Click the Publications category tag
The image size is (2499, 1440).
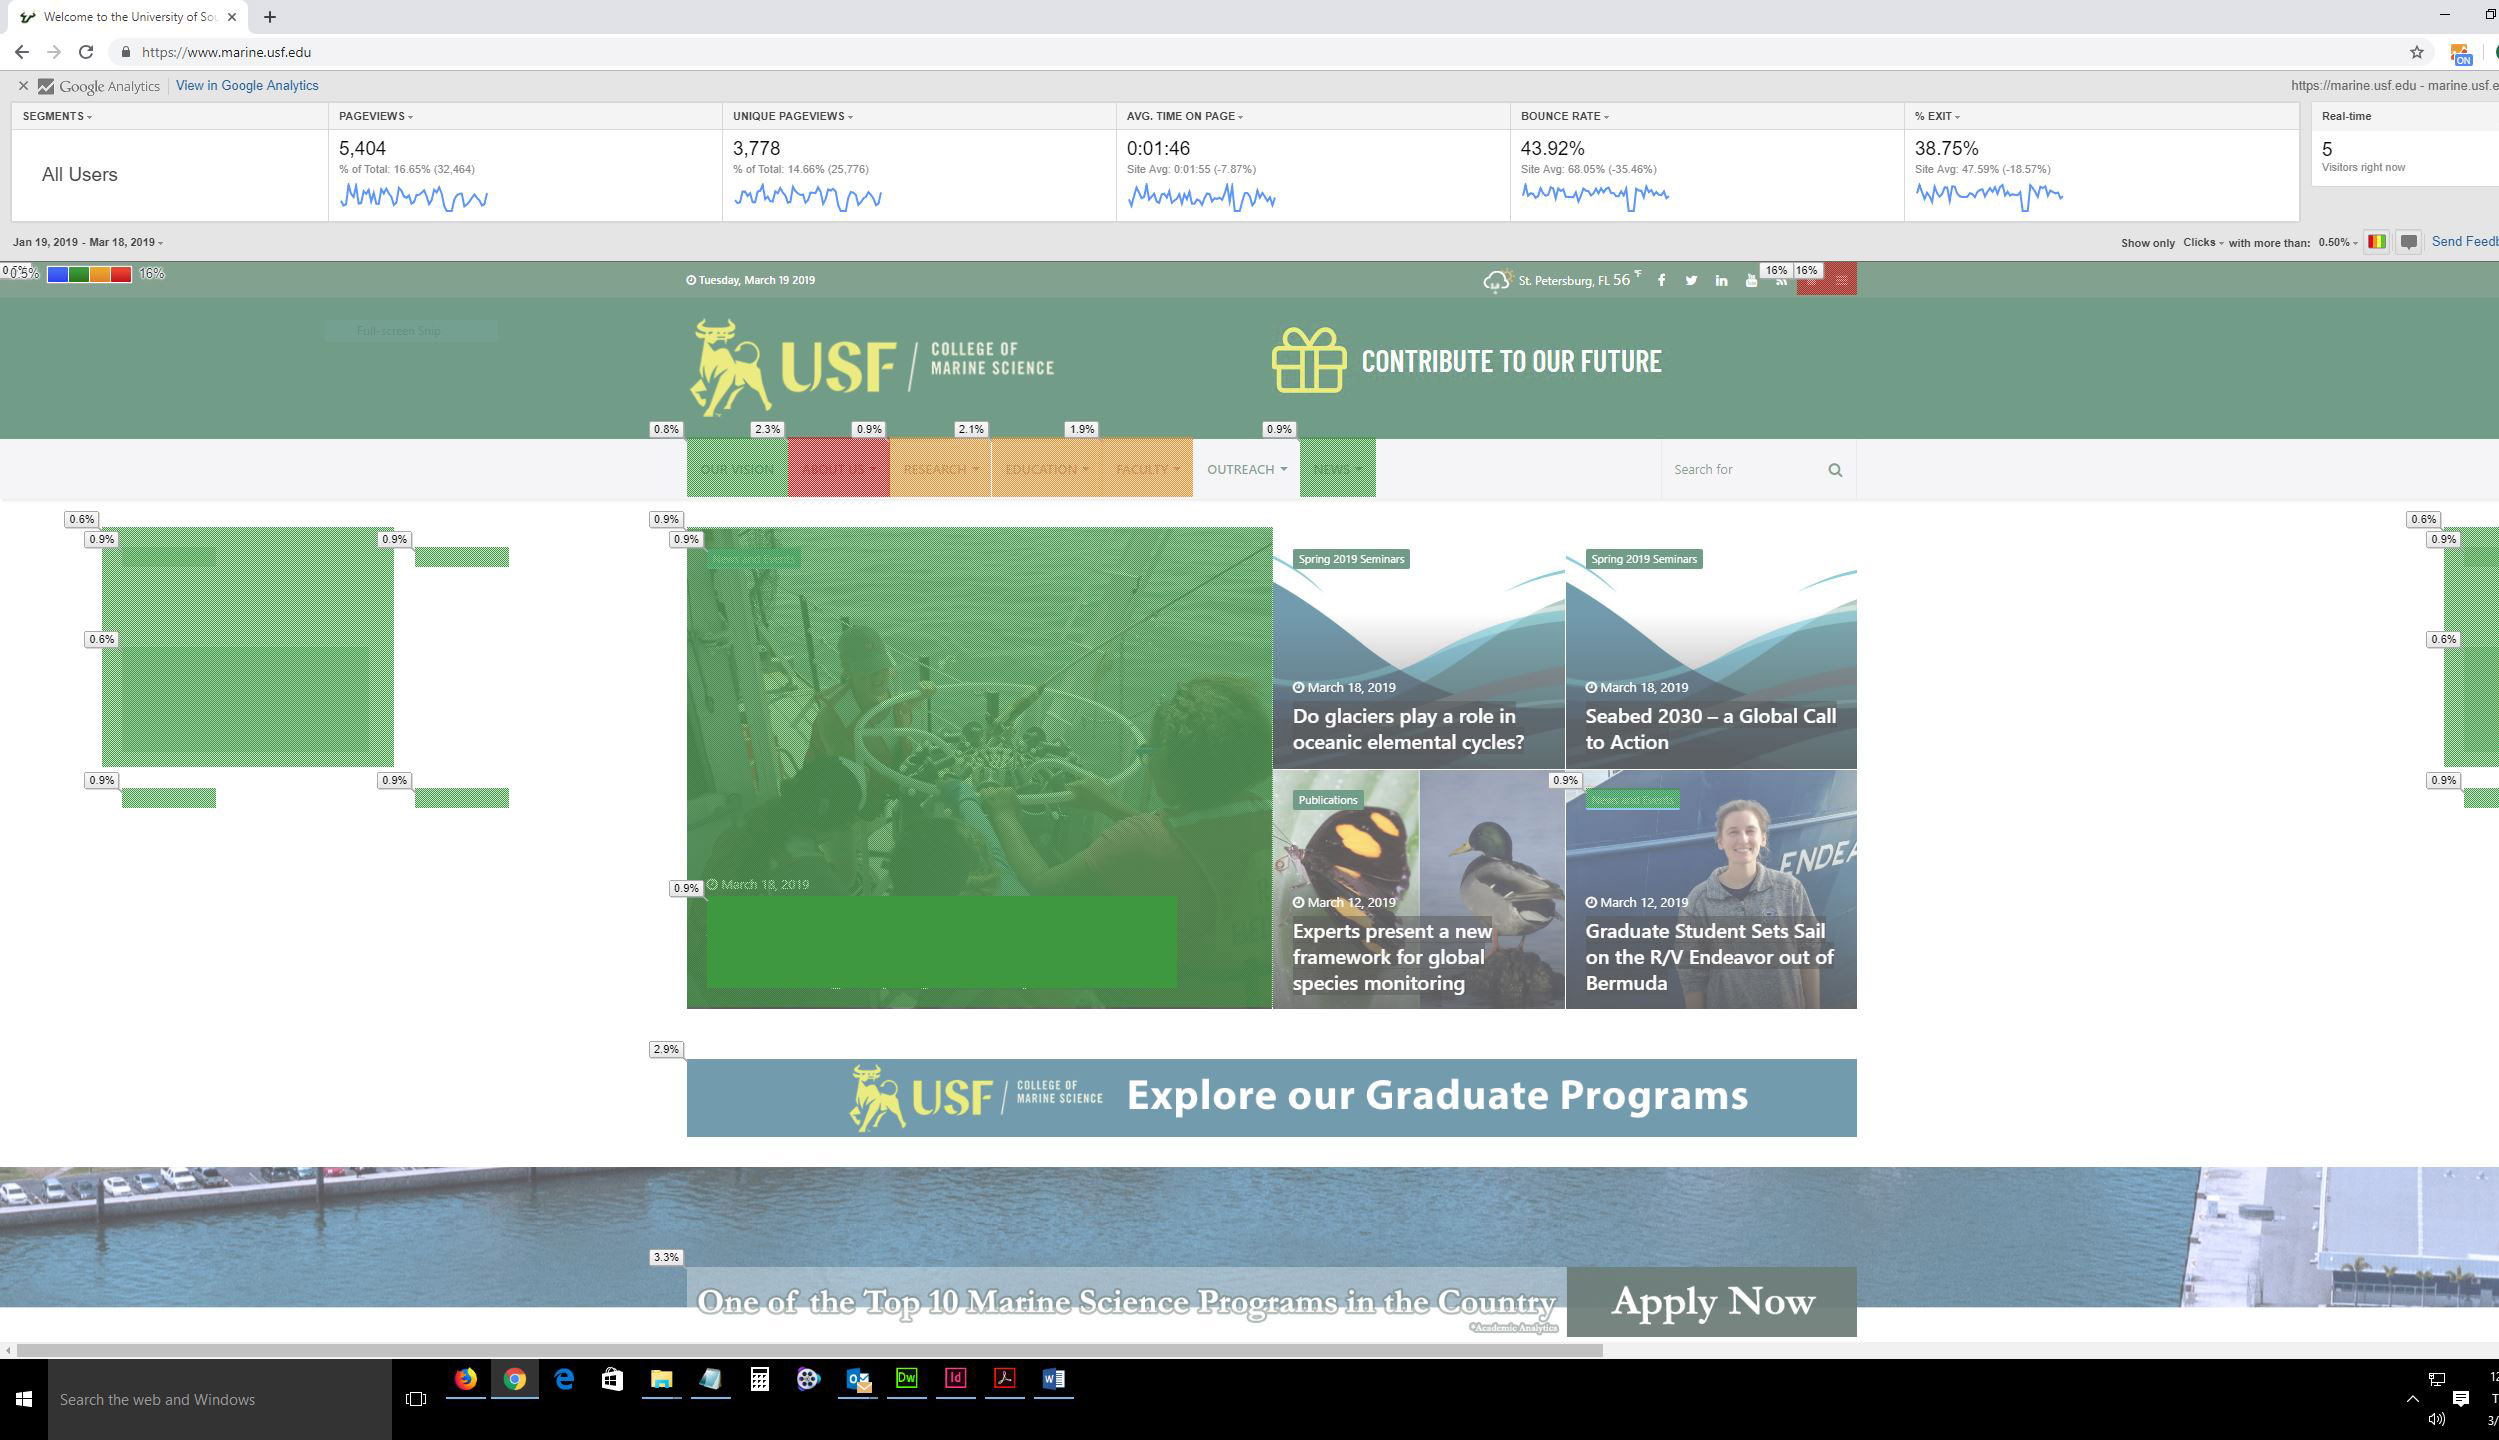pyautogui.click(x=1327, y=800)
